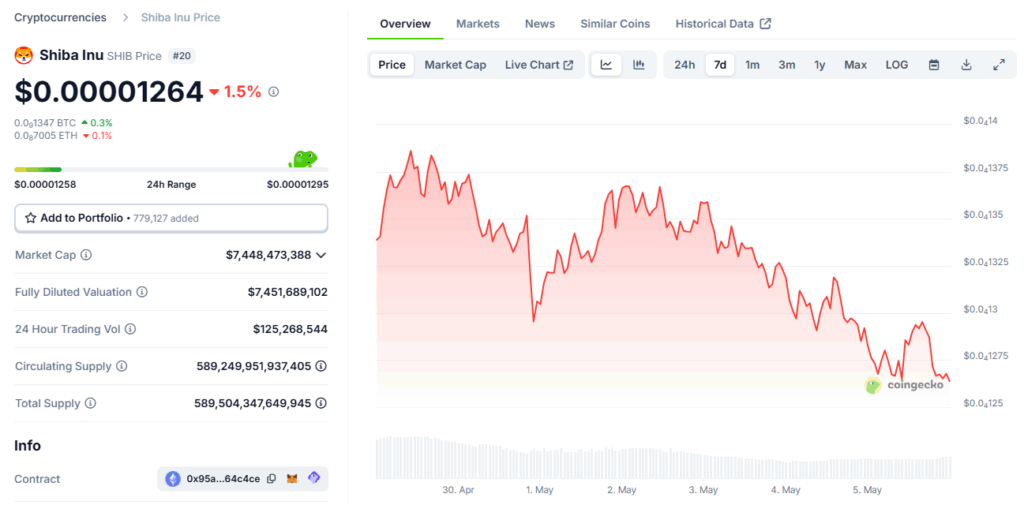Open the Overview tab
This screenshot has width=1024, height=505.
tap(406, 24)
